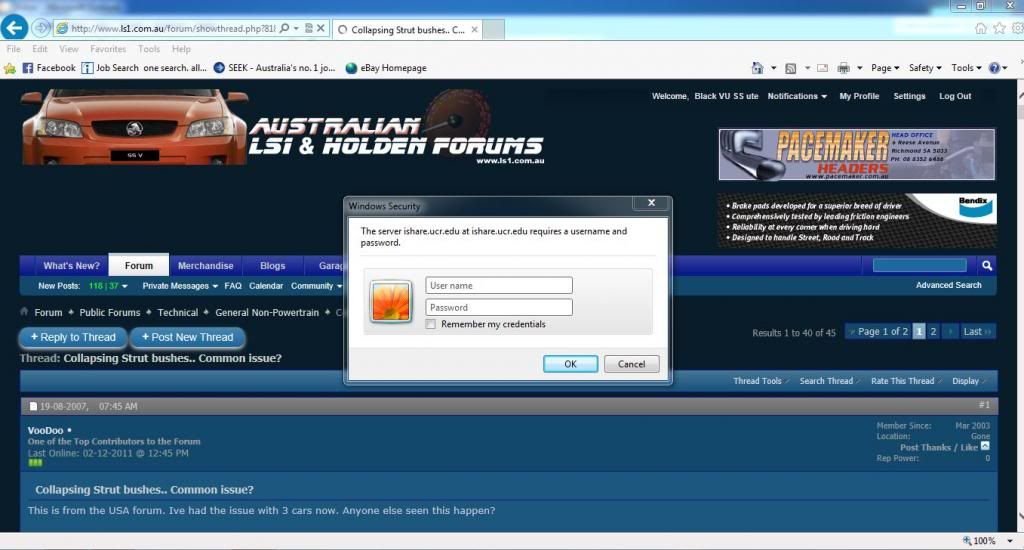Open the command bar Tools dropdown
Screen dimensions: 1024x550
[967, 68]
